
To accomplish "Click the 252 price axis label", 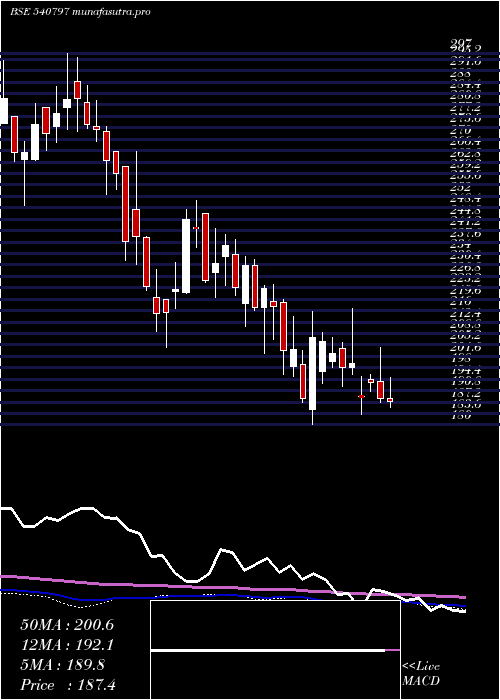I will pyautogui.click(x=459, y=188).
